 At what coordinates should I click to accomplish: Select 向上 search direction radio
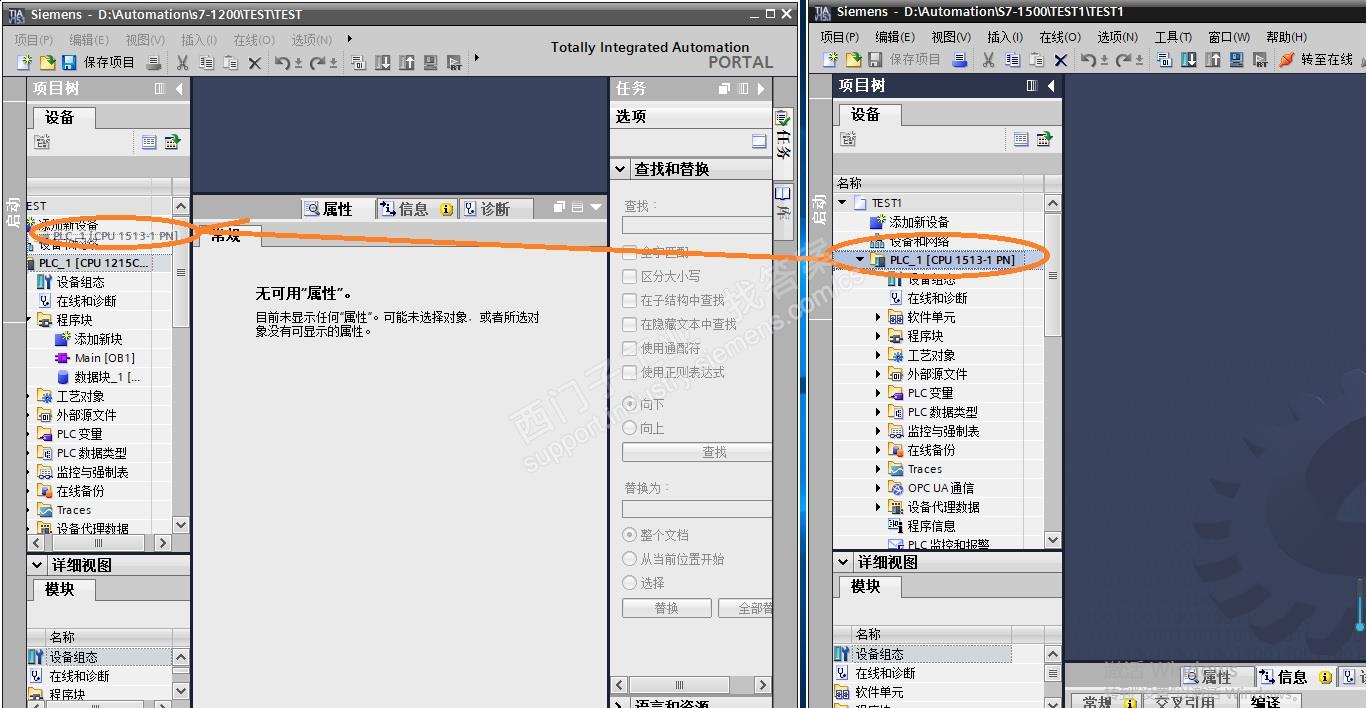coord(630,428)
